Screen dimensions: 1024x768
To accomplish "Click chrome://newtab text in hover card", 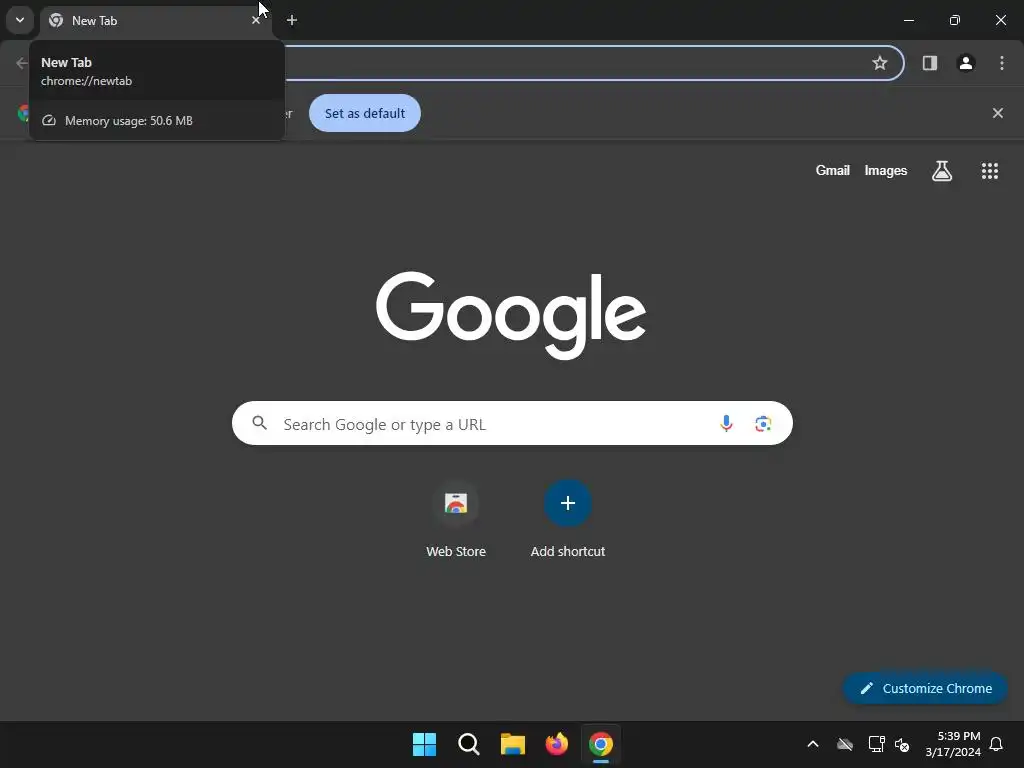I will point(86,81).
